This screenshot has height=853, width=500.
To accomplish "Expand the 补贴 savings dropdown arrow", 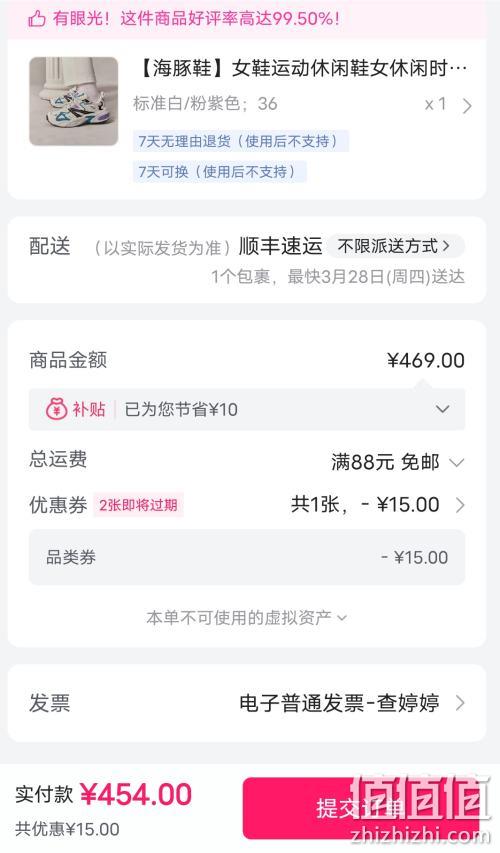I will pyautogui.click(x=443, y=409).
